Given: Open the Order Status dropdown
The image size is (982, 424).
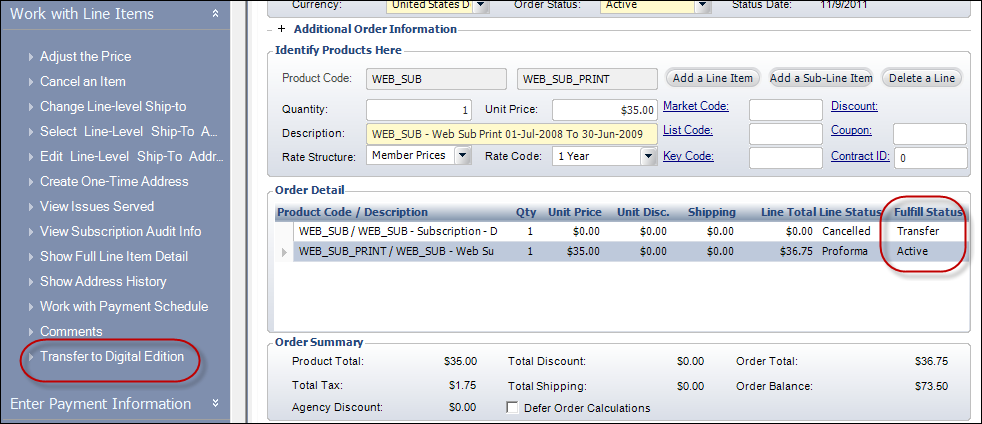Looking at the screenshot, I should pos(702,5).
